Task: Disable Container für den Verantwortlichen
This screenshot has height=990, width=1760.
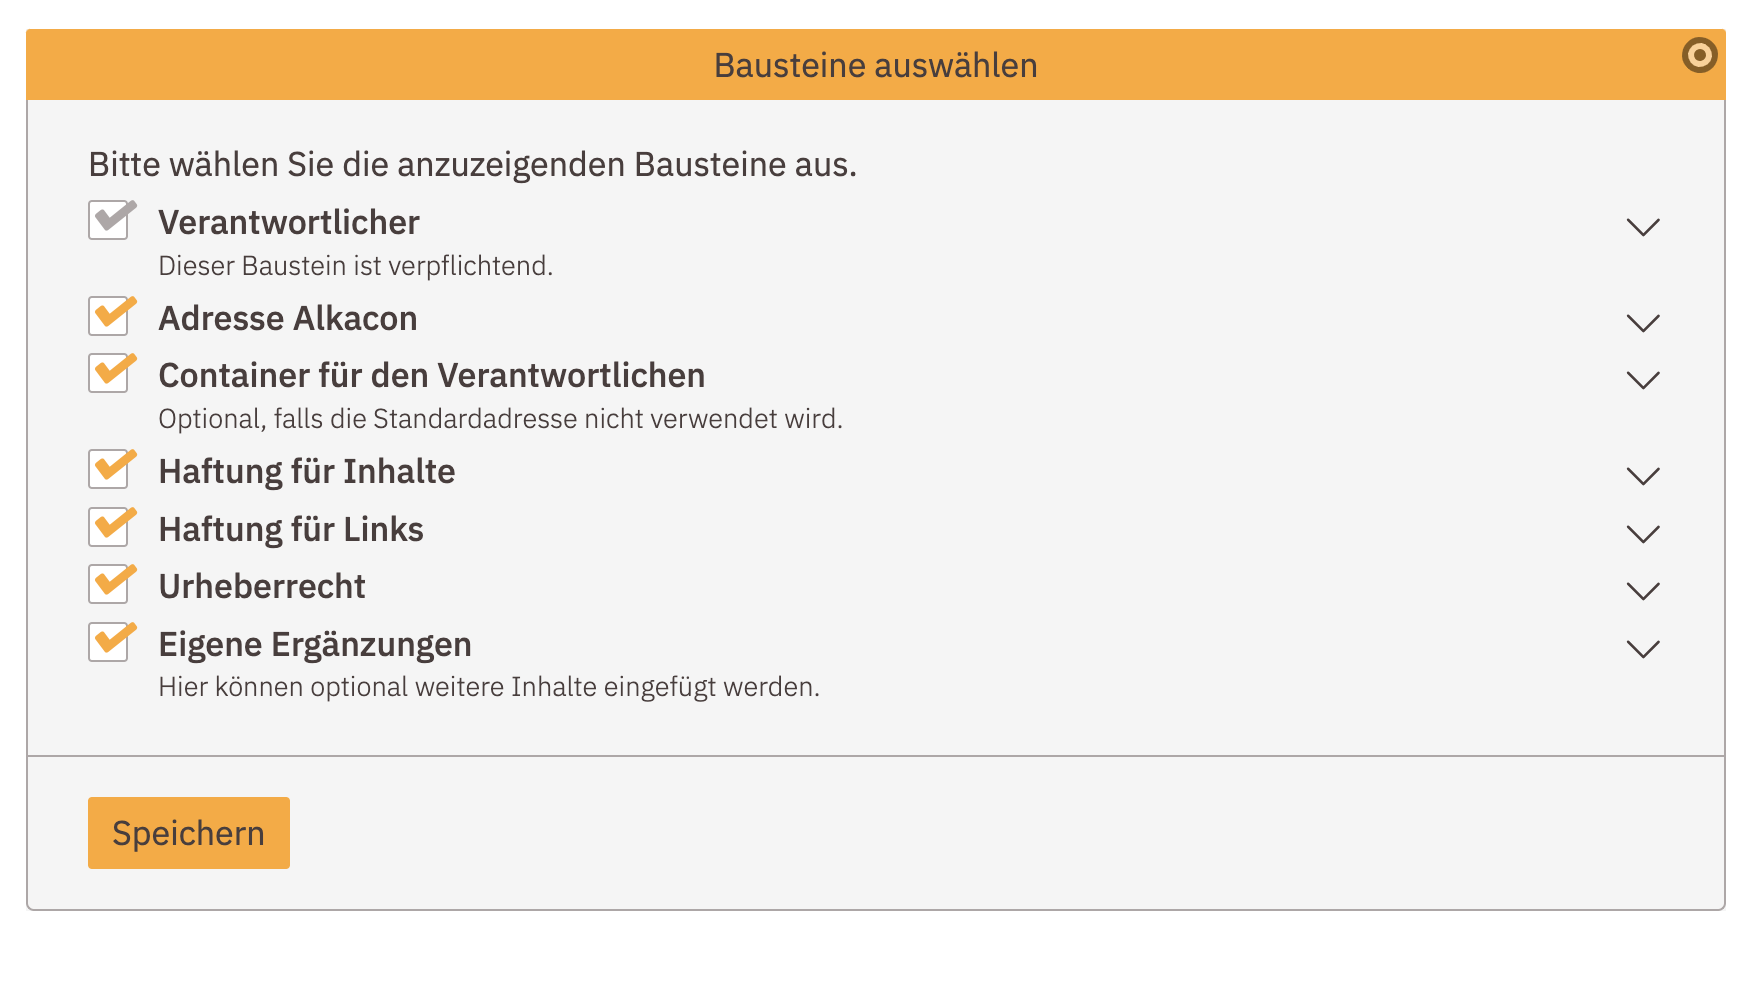Action: click(x=110, y=373)
